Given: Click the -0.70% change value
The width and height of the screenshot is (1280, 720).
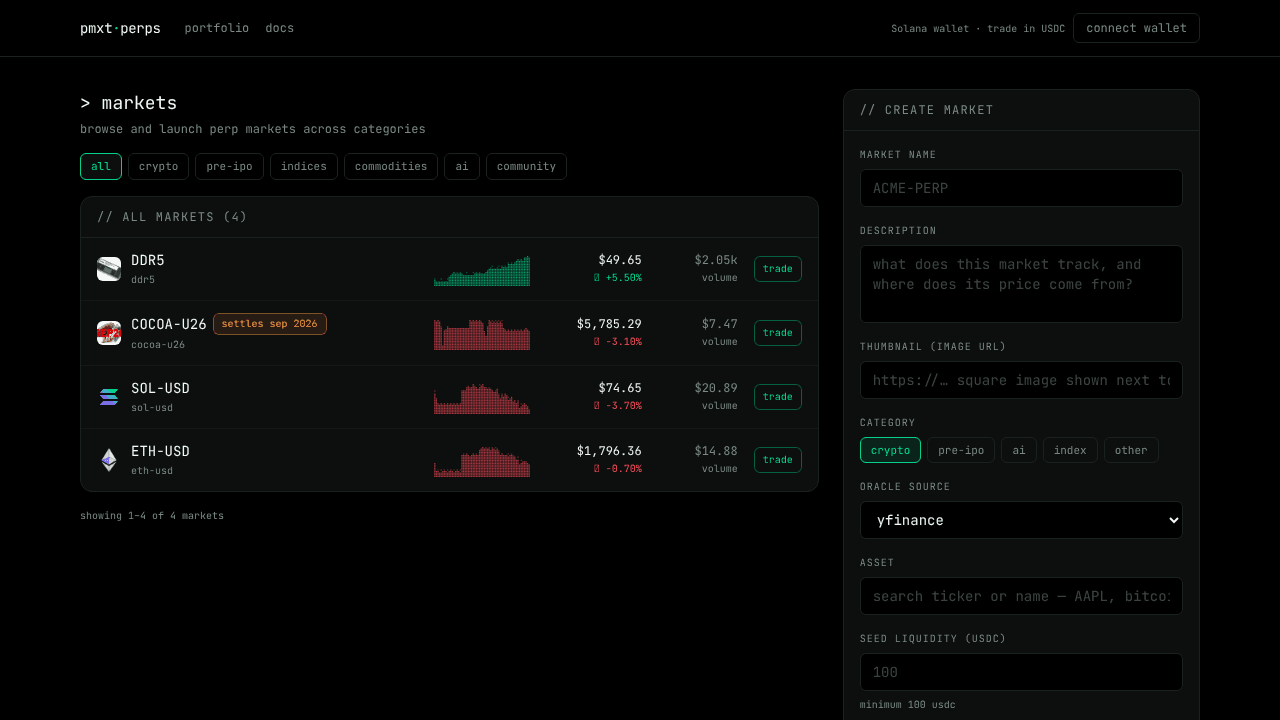Looking at the screenshot, I should pyautogui.click(x=618, y=469).
